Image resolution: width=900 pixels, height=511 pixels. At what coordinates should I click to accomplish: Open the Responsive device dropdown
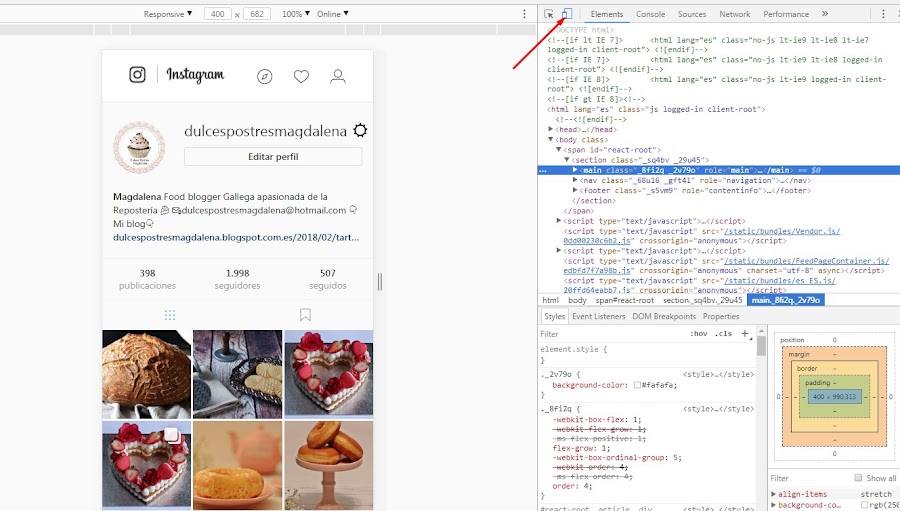(x=168, y=14)
